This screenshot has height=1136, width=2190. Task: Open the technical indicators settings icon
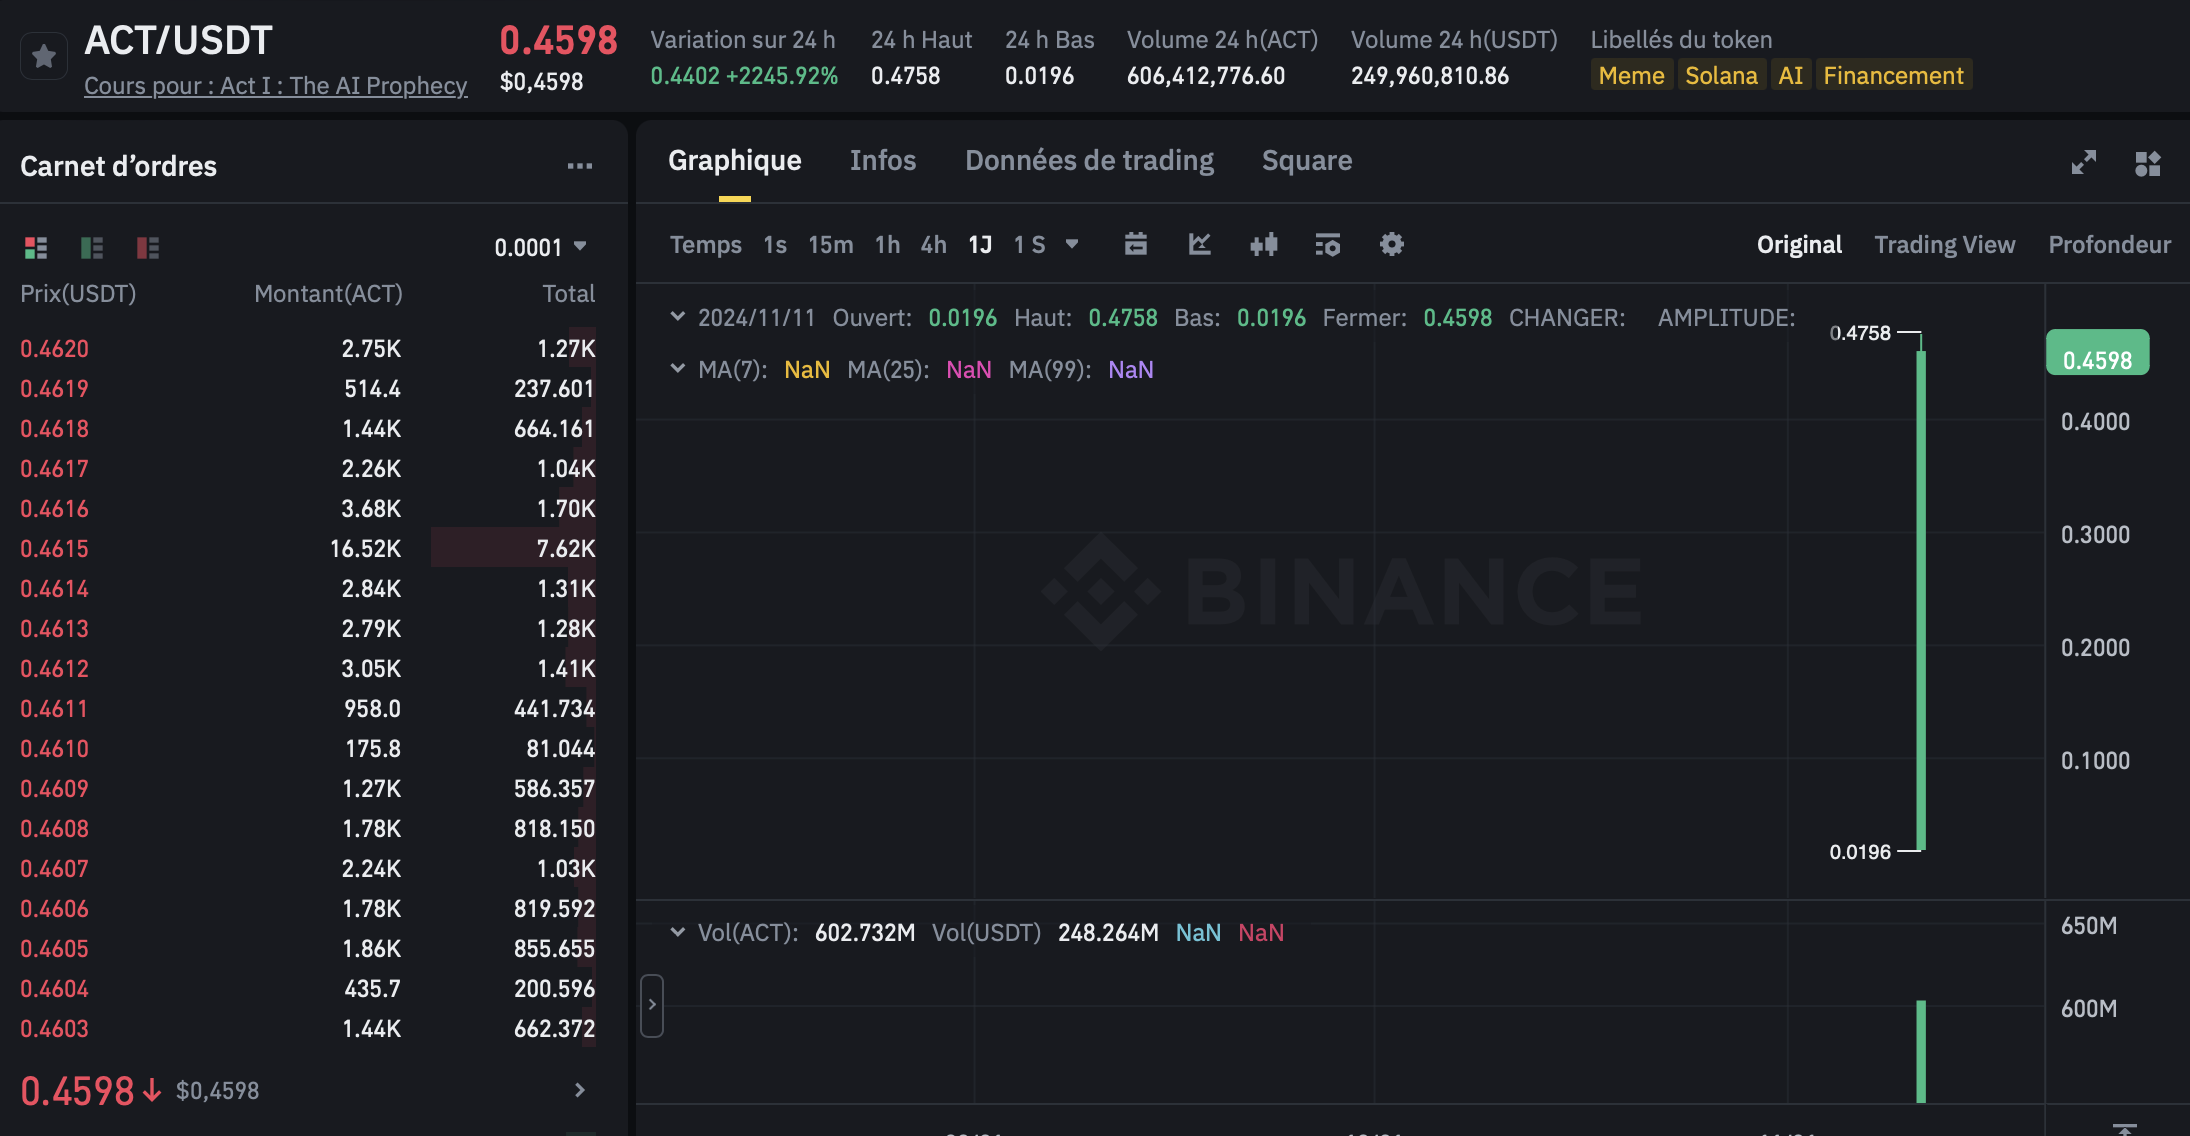coord(1327,244)
